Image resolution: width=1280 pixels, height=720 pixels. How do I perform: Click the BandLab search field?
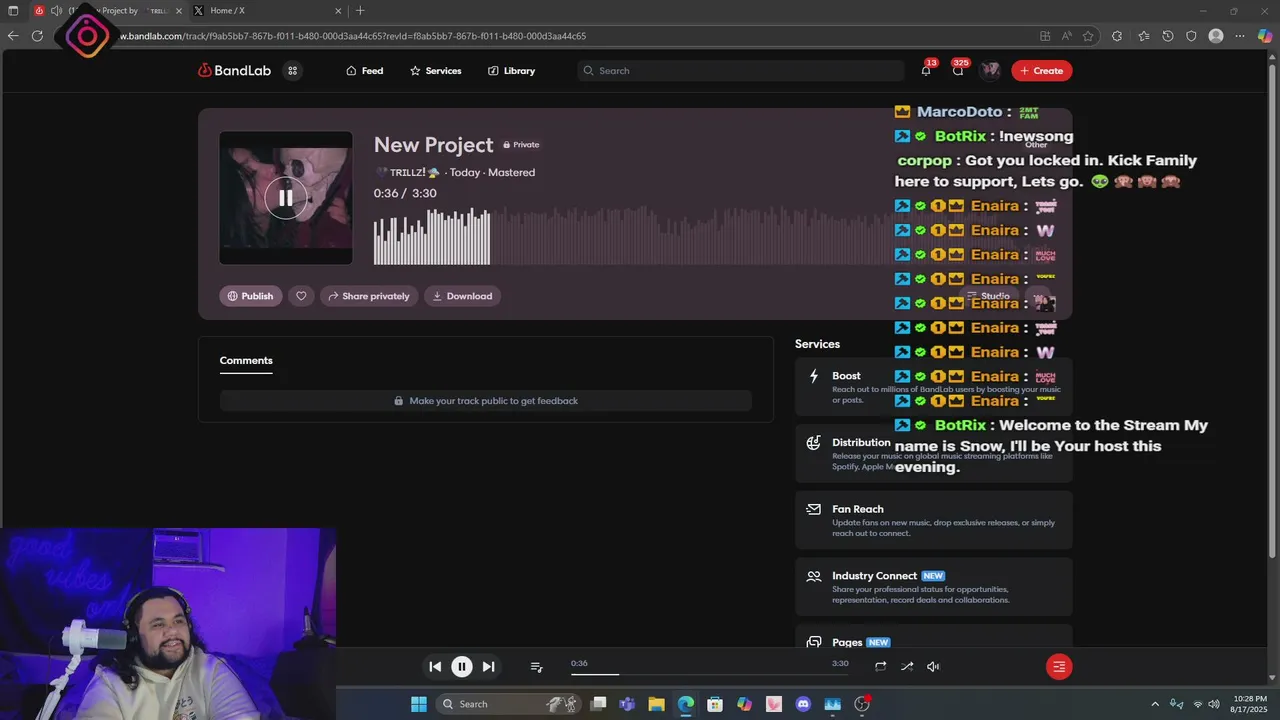(x=740, y=71)
